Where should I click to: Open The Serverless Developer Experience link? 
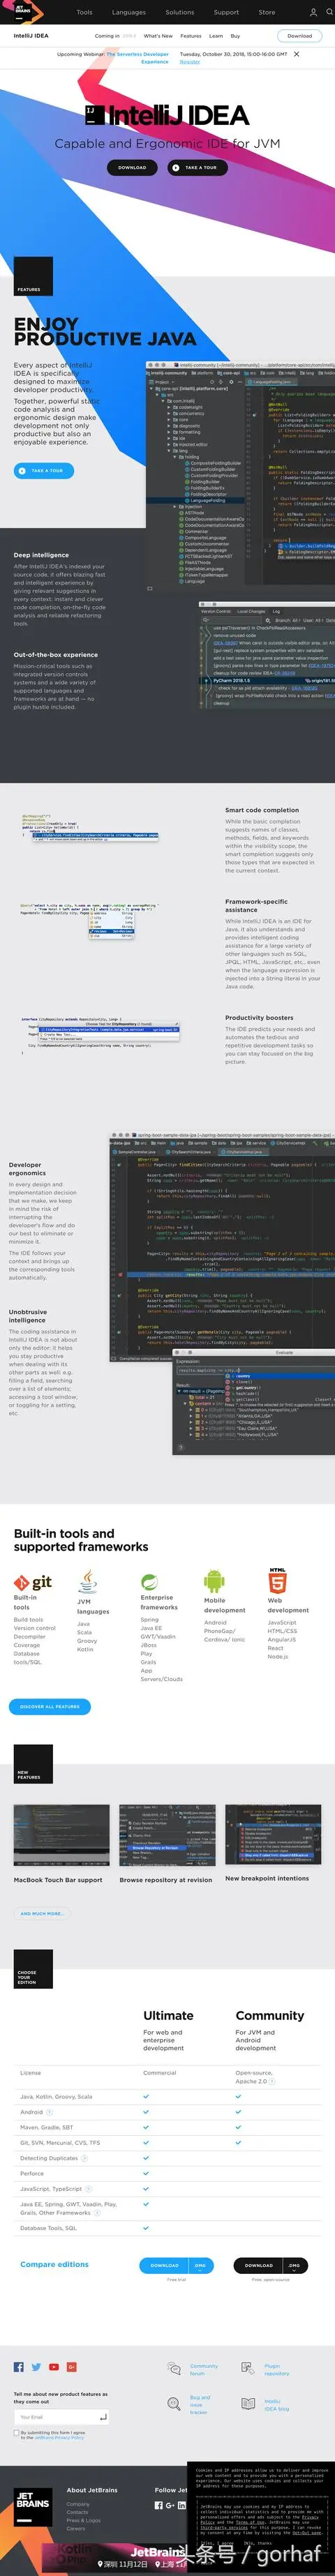pyautogui.click(x=138, y=58)
